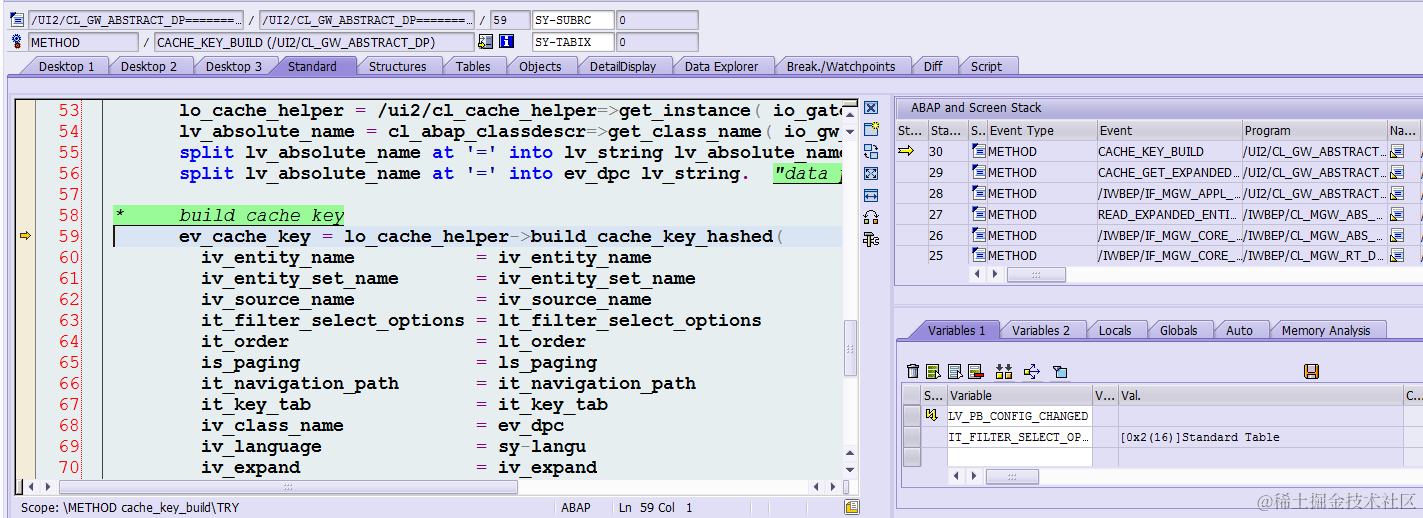Select the Globals tab
Viewport: 1423px width, 518px height.
[x=1178, y=330]
